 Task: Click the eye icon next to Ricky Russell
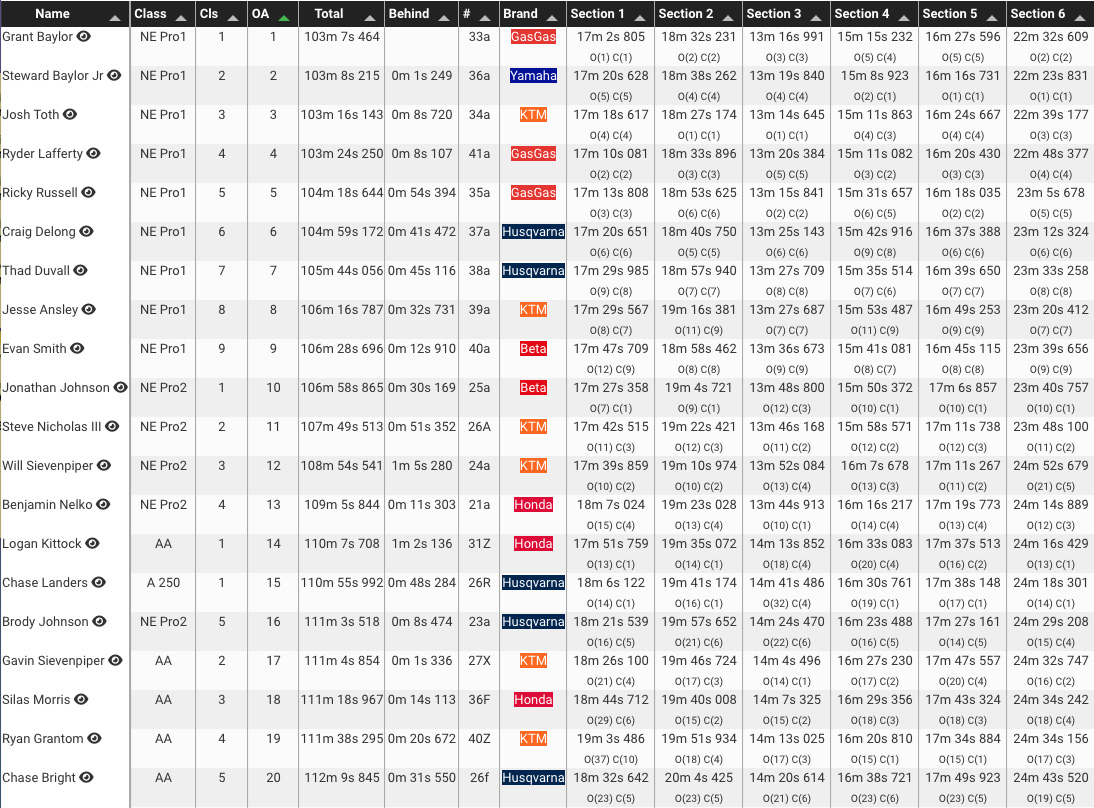(88, 193)
